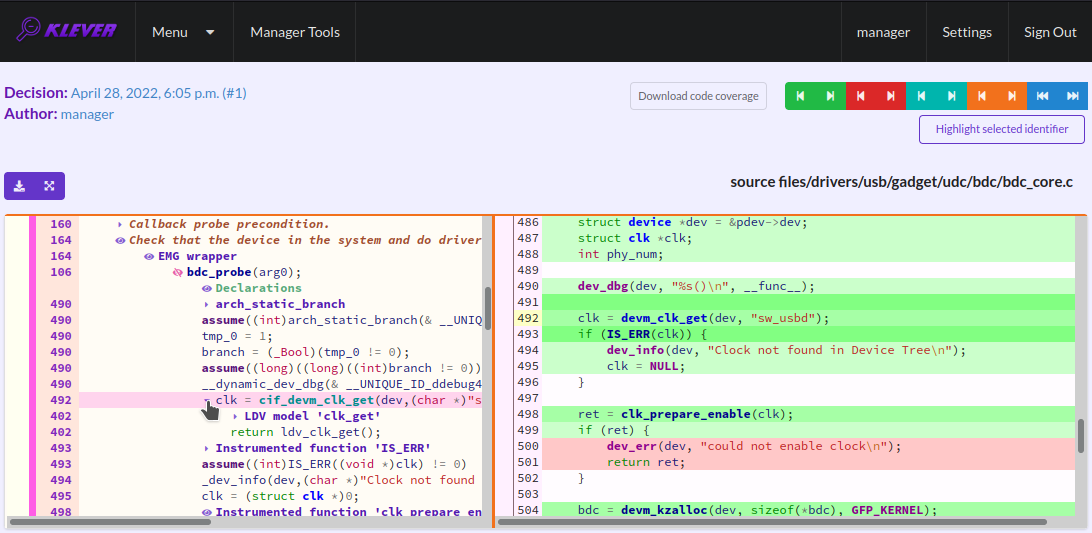The height and width of the screenshot is (533, 1092).
Task: Go to last item with blue fast-forward icon
Action: click(1072, 96)
